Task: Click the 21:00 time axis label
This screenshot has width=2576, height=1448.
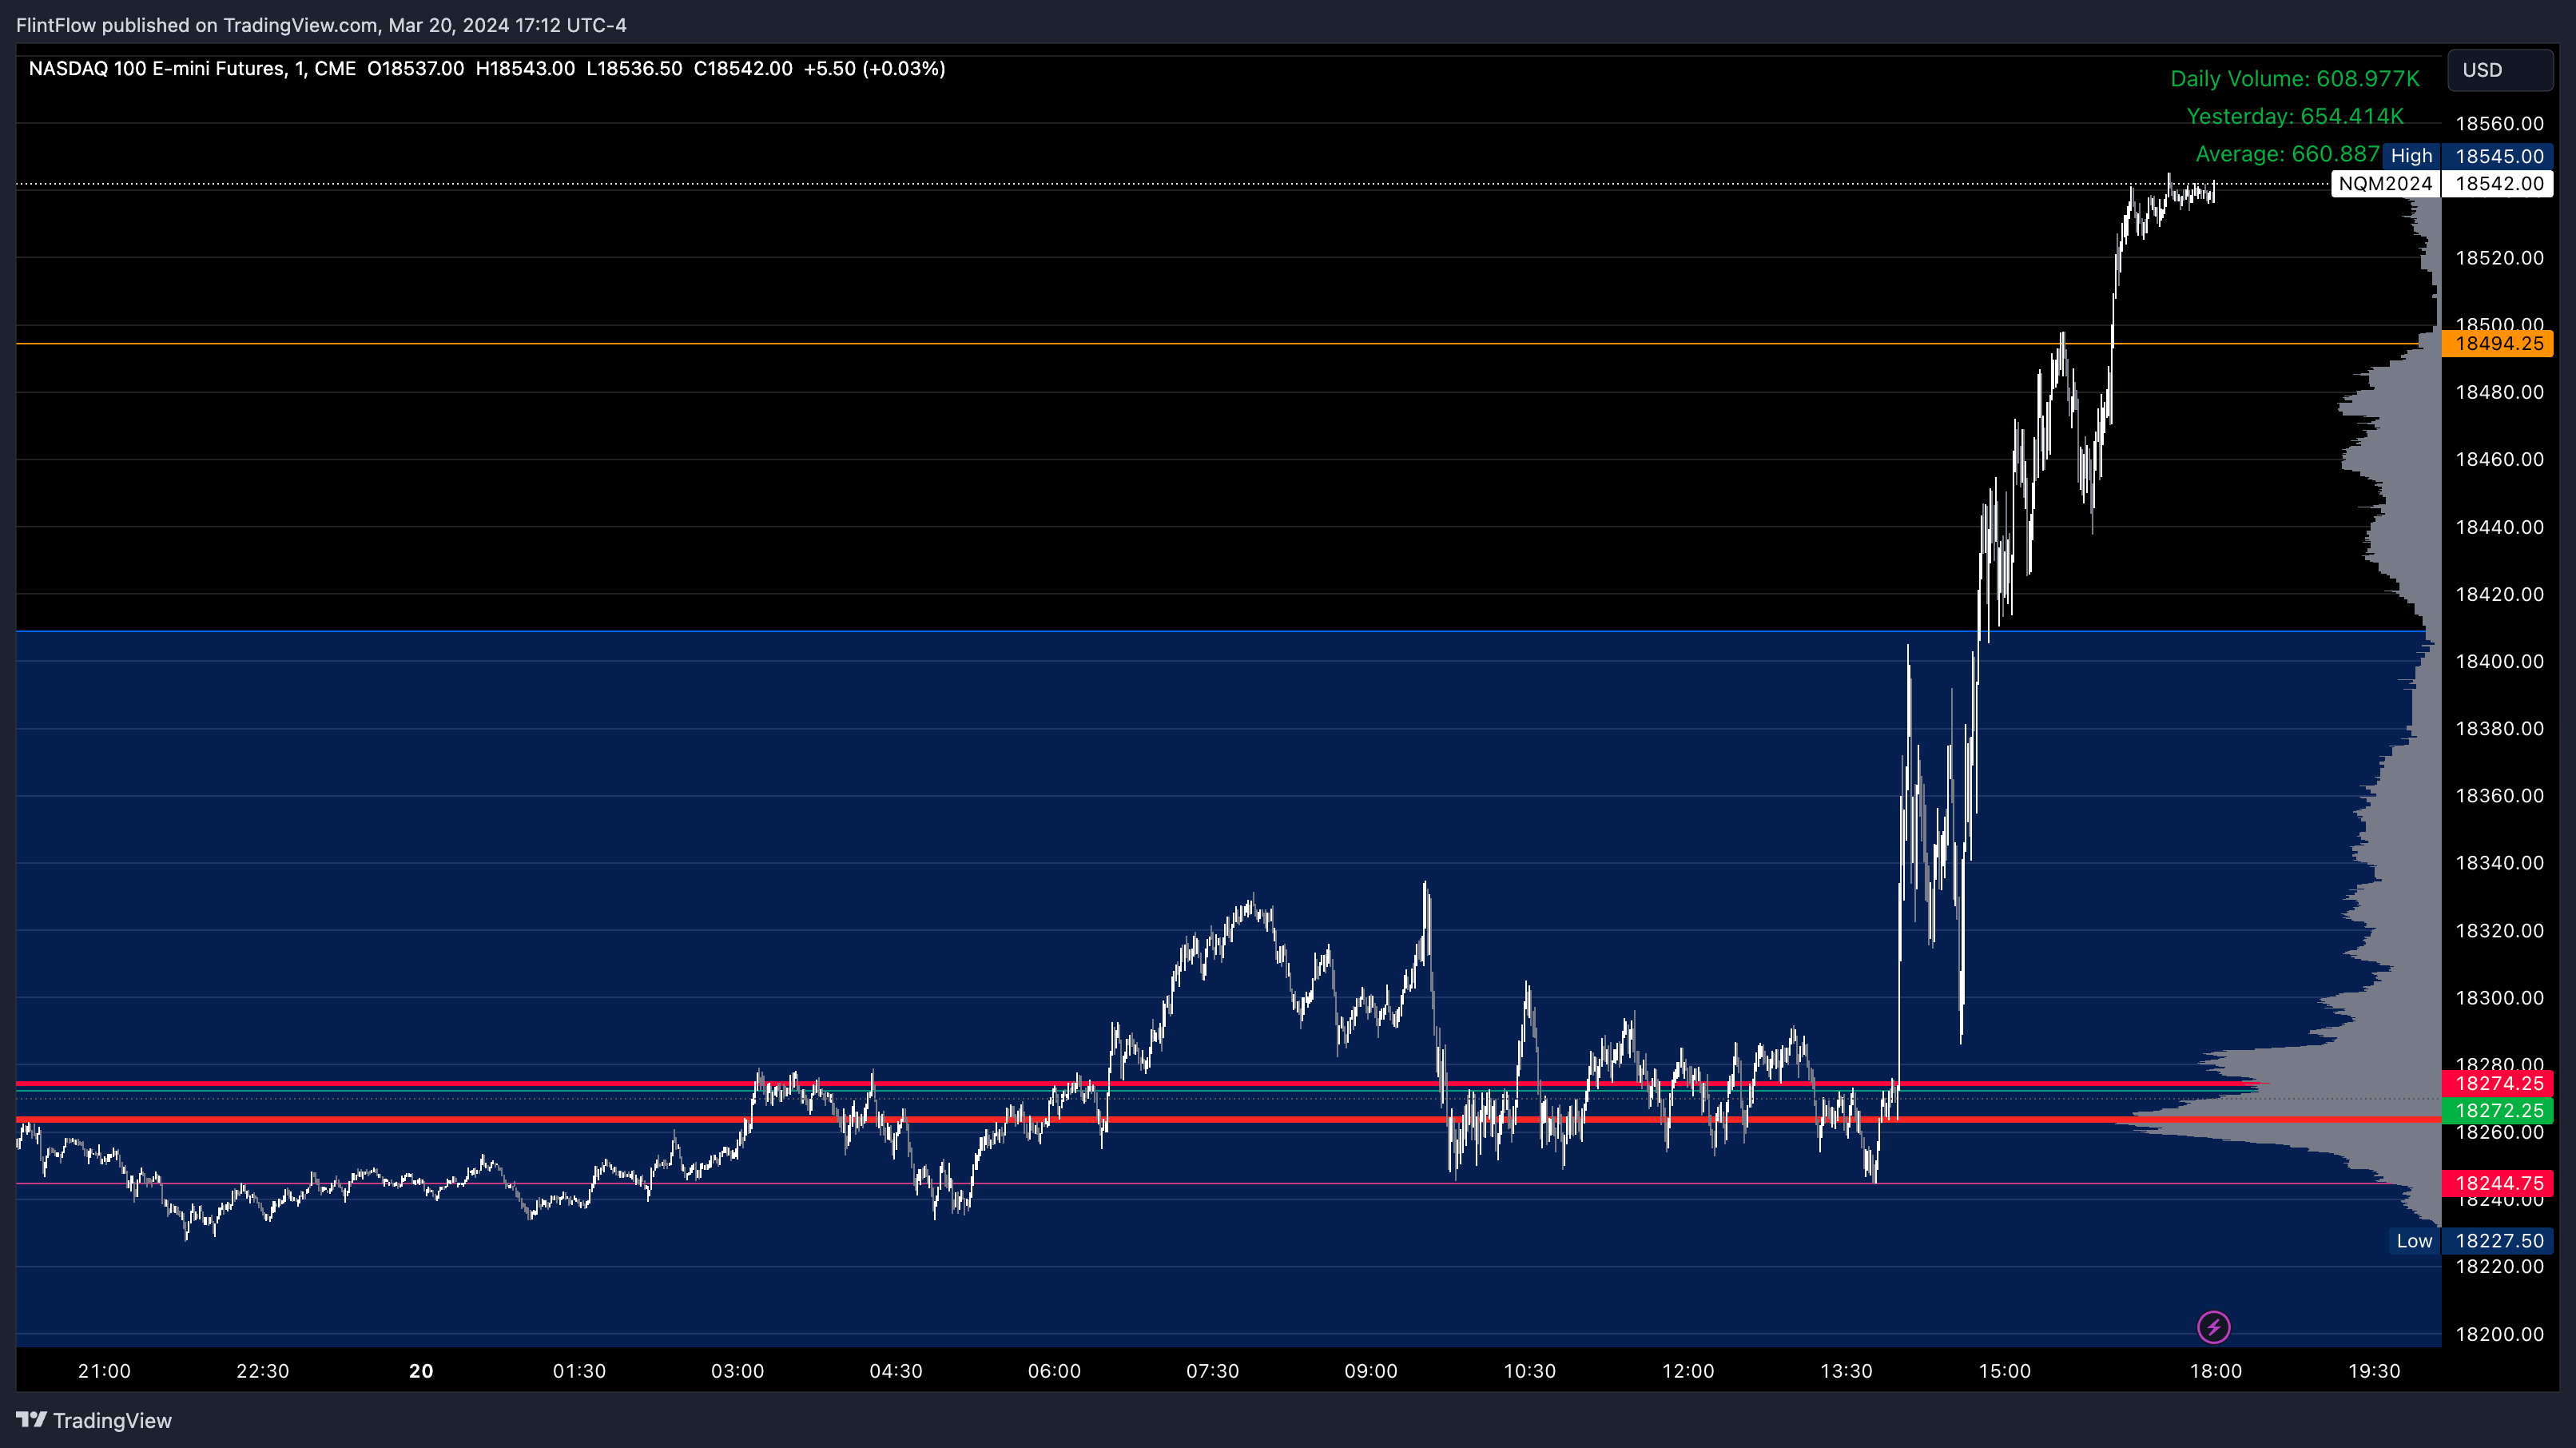Action: (x=104, y=1371)
